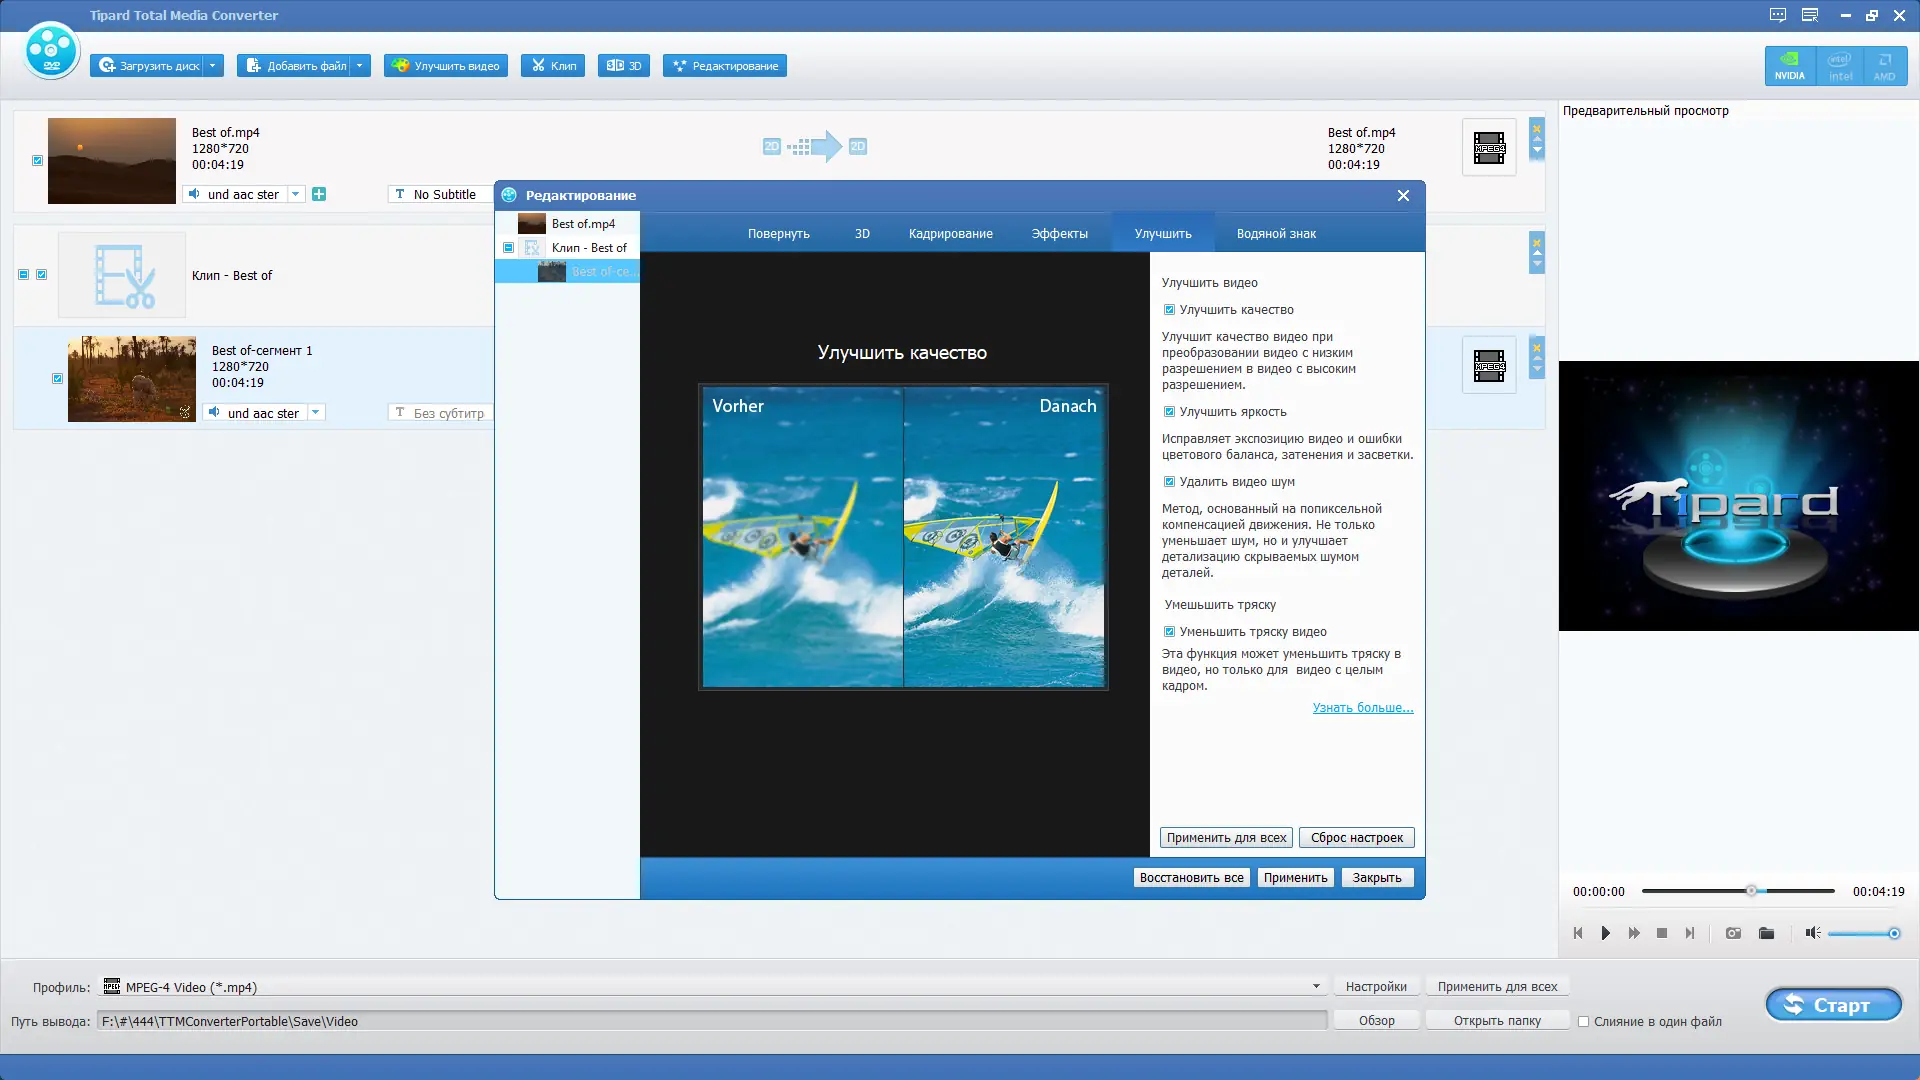
Task: Take a snapshot with the camera icon
Action: click(x=1731, y=933)
